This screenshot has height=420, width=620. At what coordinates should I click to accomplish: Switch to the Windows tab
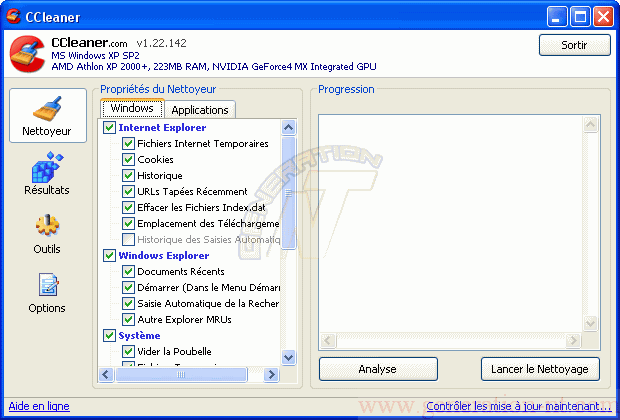click(132, 108)
